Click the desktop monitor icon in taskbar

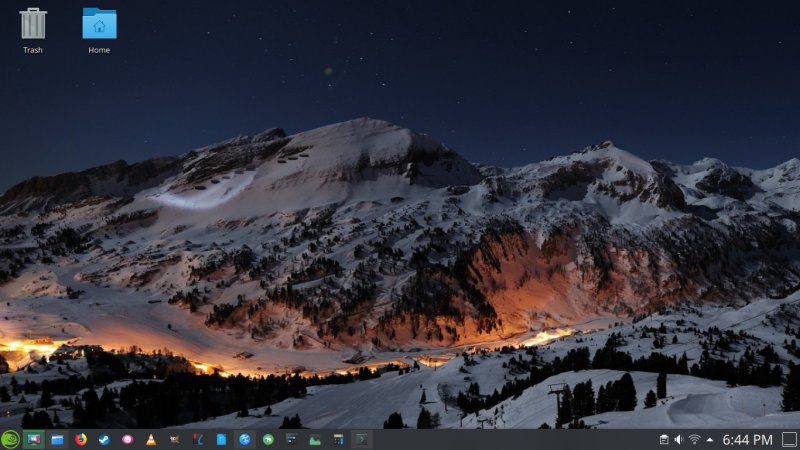click(x=34, y=439)
